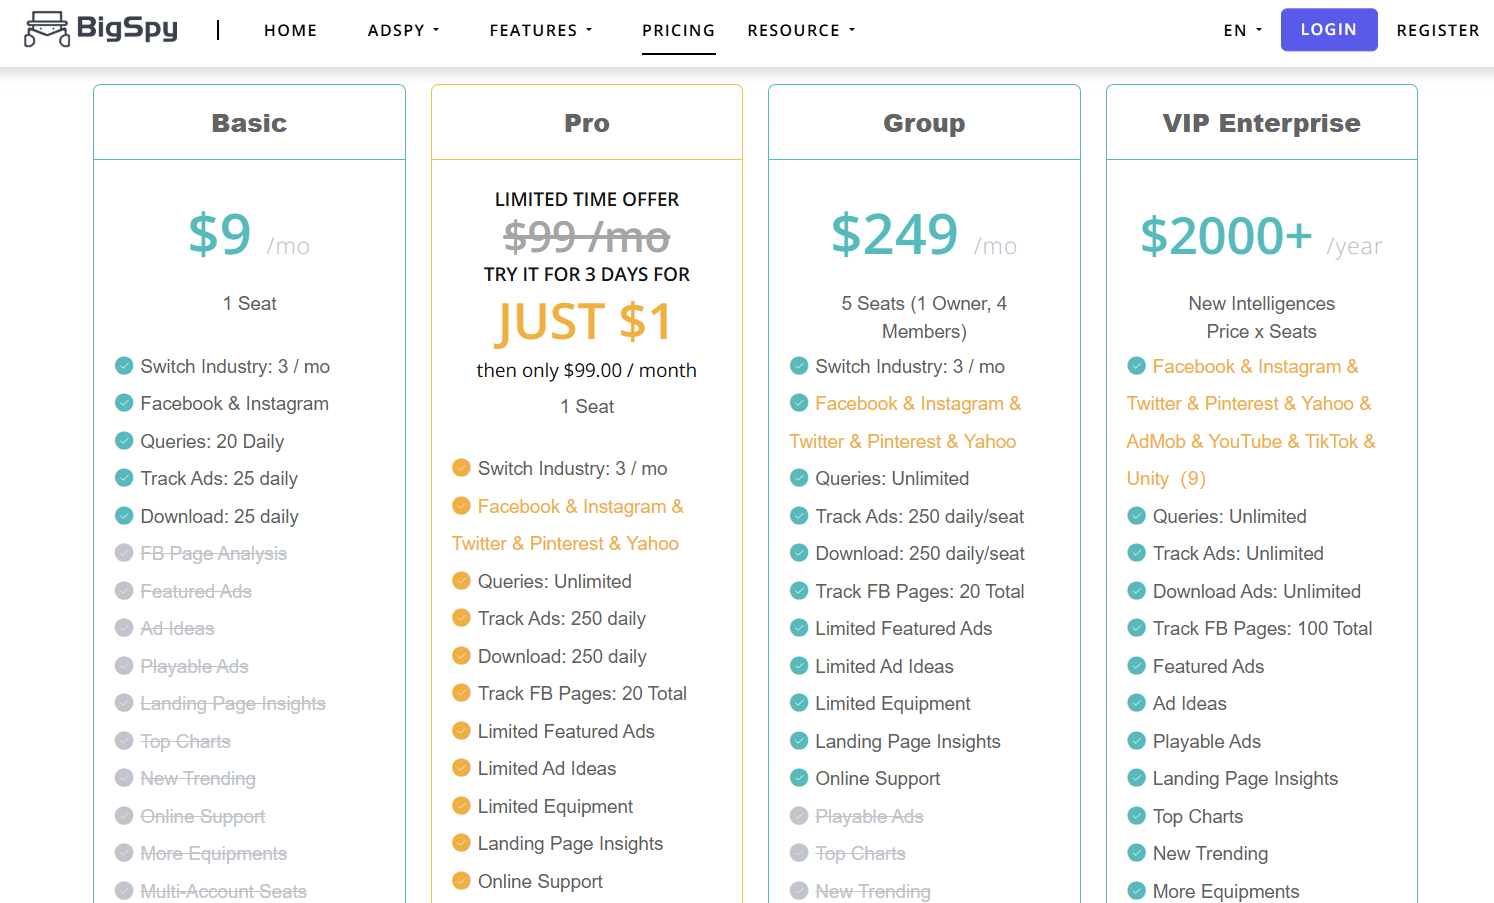Click orange check beside Pro Landing Page Insights
Viewport: 1494px width, 903px height.
tap(461, 843)
